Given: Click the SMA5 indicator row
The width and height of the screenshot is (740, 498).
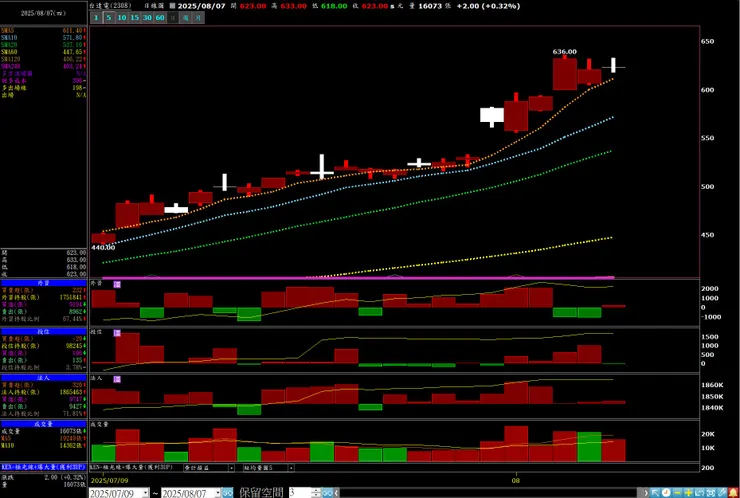Looking at the screenshot, I should point(43,30).
